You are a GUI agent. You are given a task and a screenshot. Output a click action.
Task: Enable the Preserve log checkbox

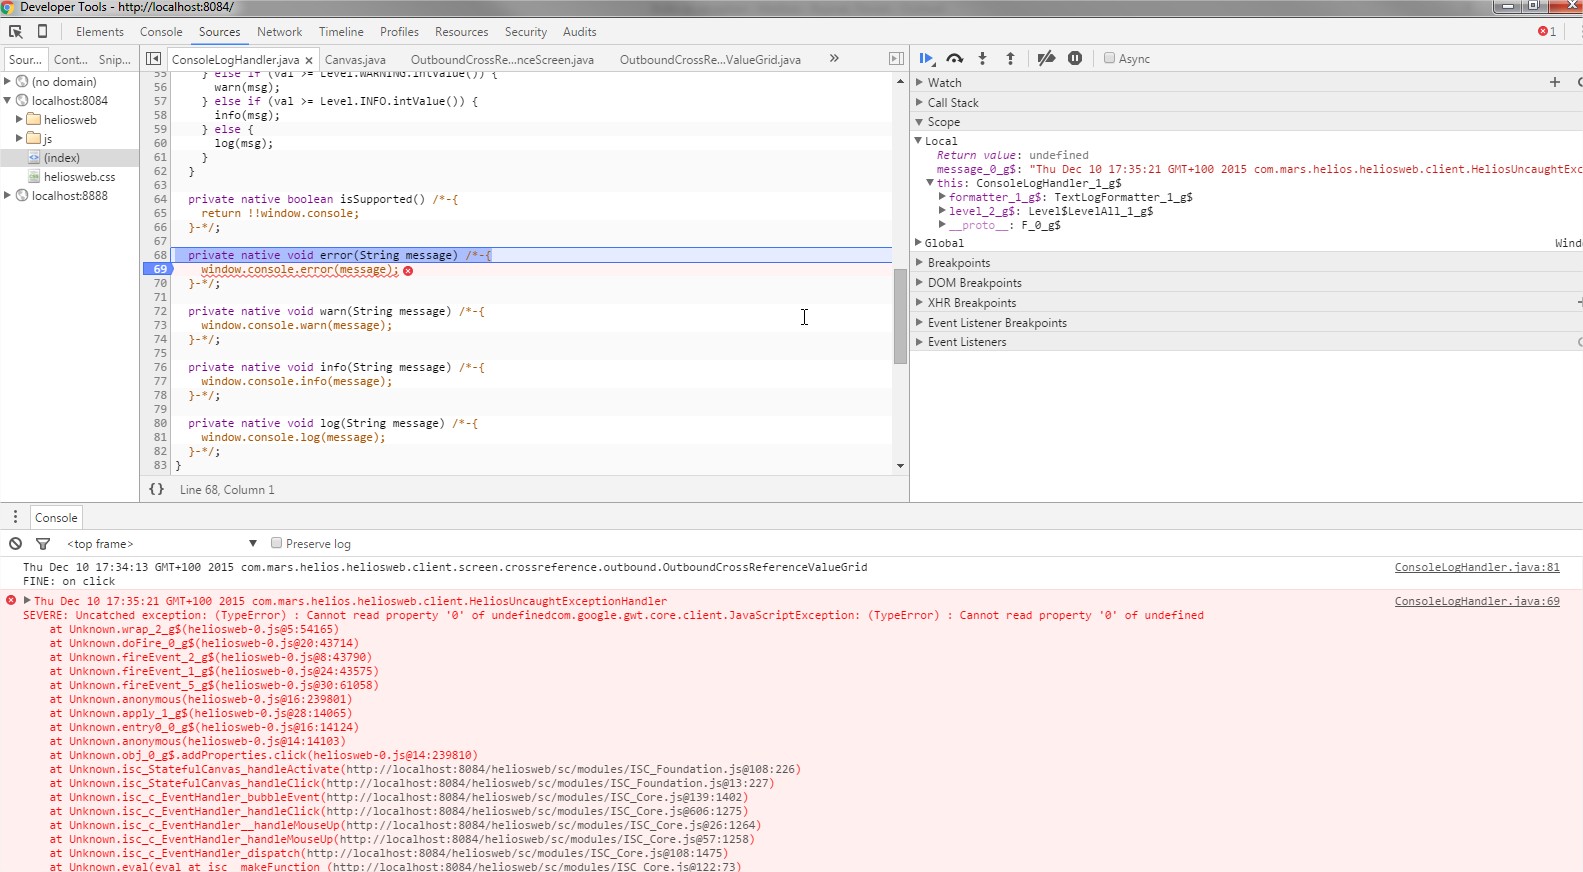[x=277, y=544]
